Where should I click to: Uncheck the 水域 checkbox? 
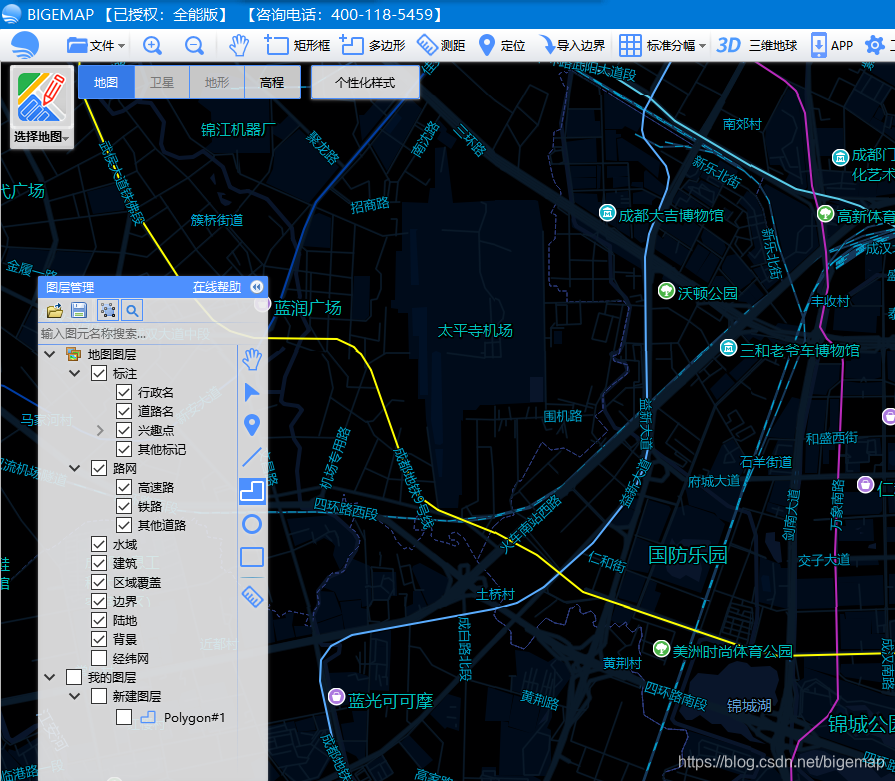click(99, 544)
